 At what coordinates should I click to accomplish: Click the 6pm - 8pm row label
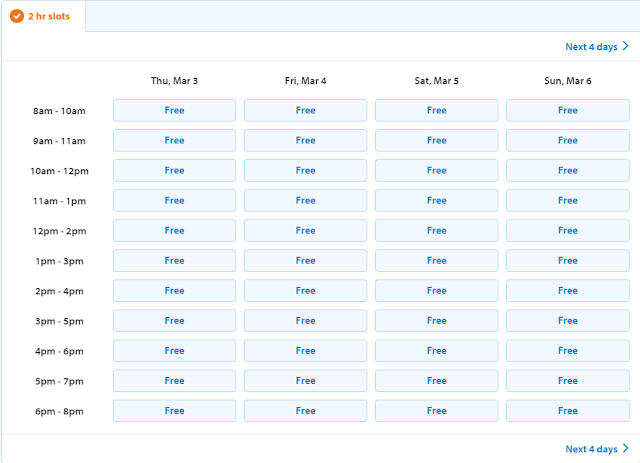(x=59, y=412)
